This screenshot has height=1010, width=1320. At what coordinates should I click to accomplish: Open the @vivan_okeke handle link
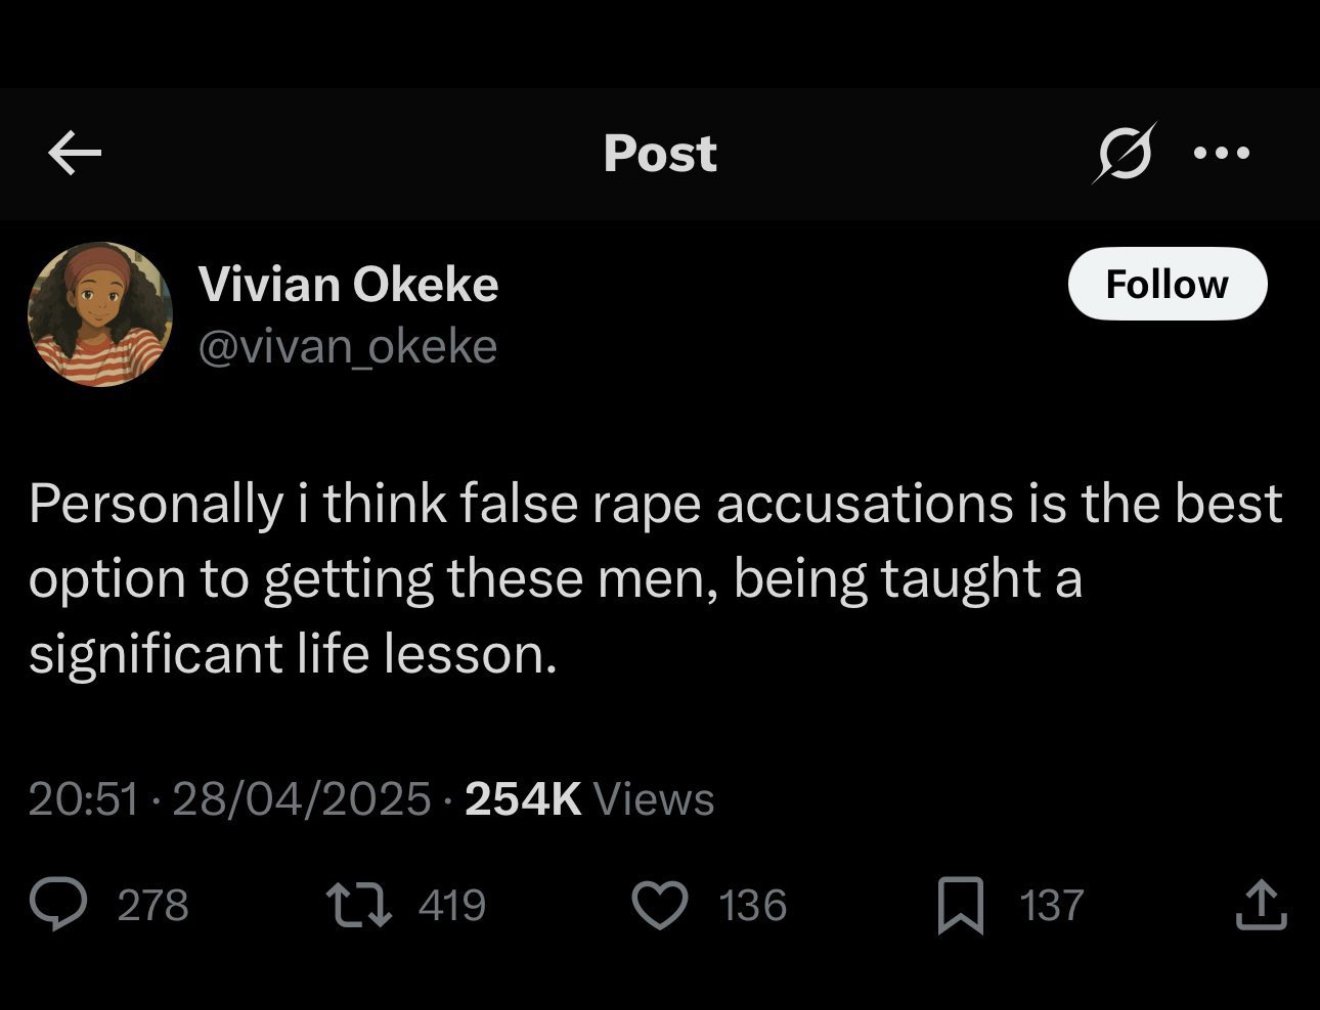point(348,347)
